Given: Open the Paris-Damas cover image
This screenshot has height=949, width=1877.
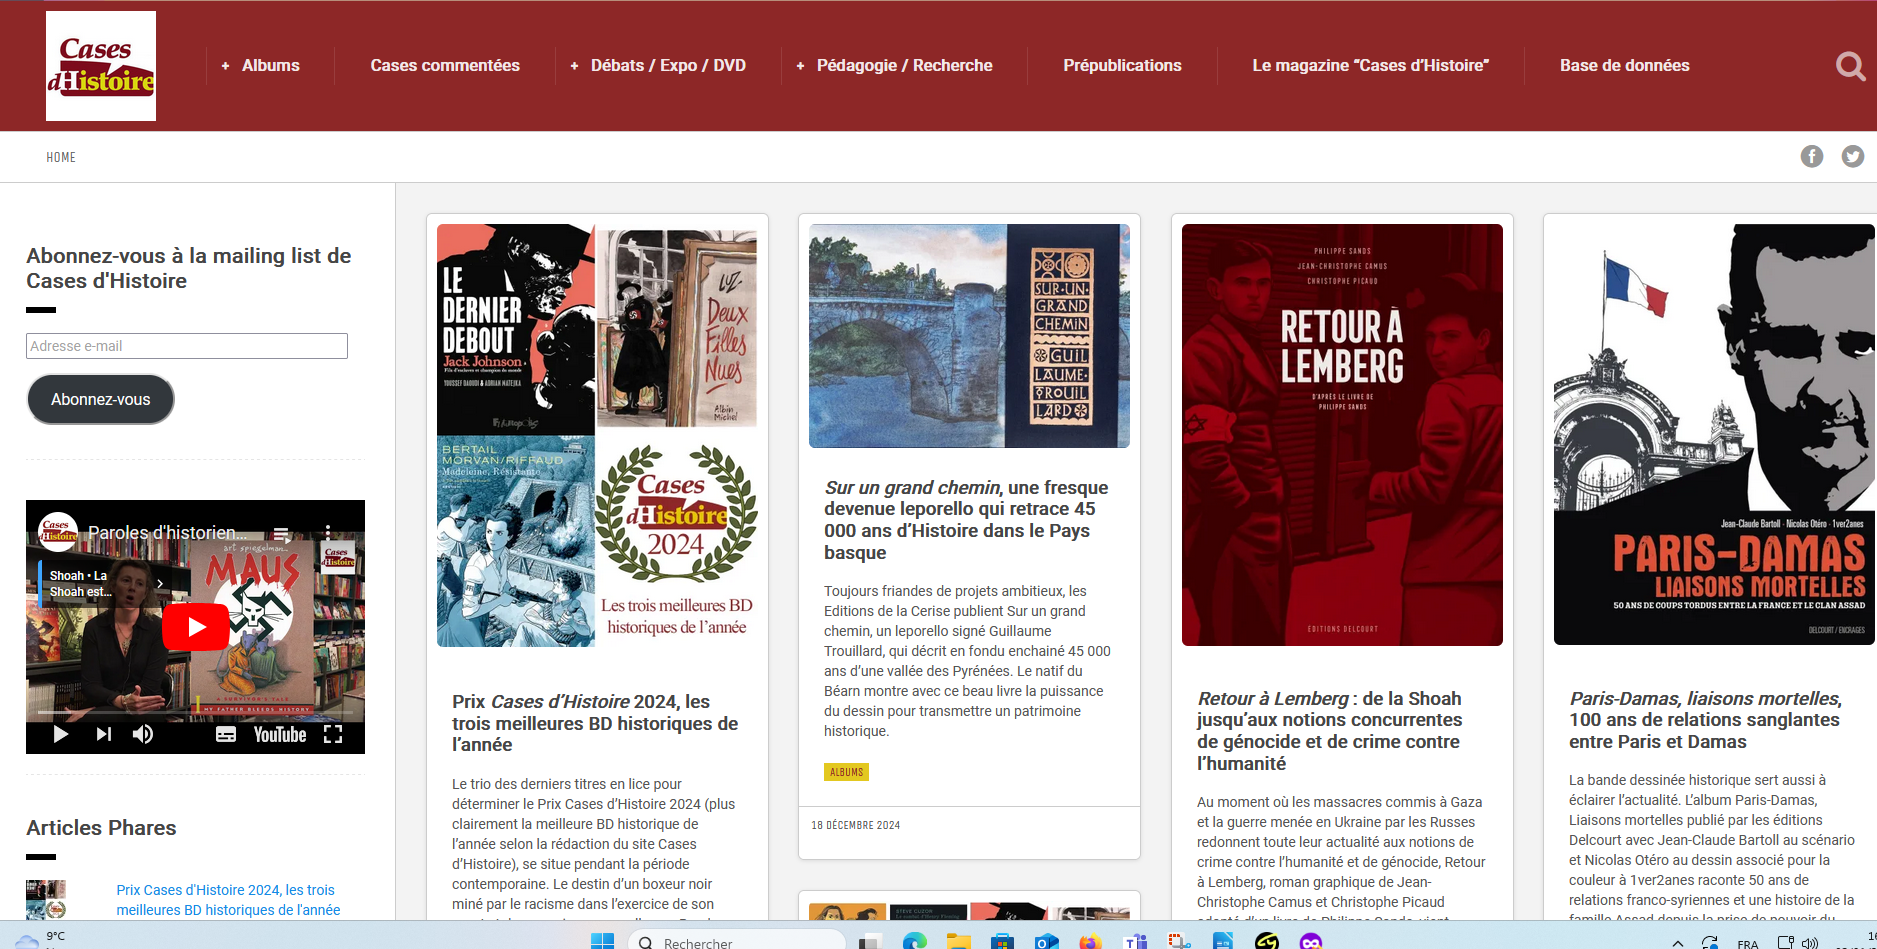Looking at the screenshot, I should click(1714, 434).
